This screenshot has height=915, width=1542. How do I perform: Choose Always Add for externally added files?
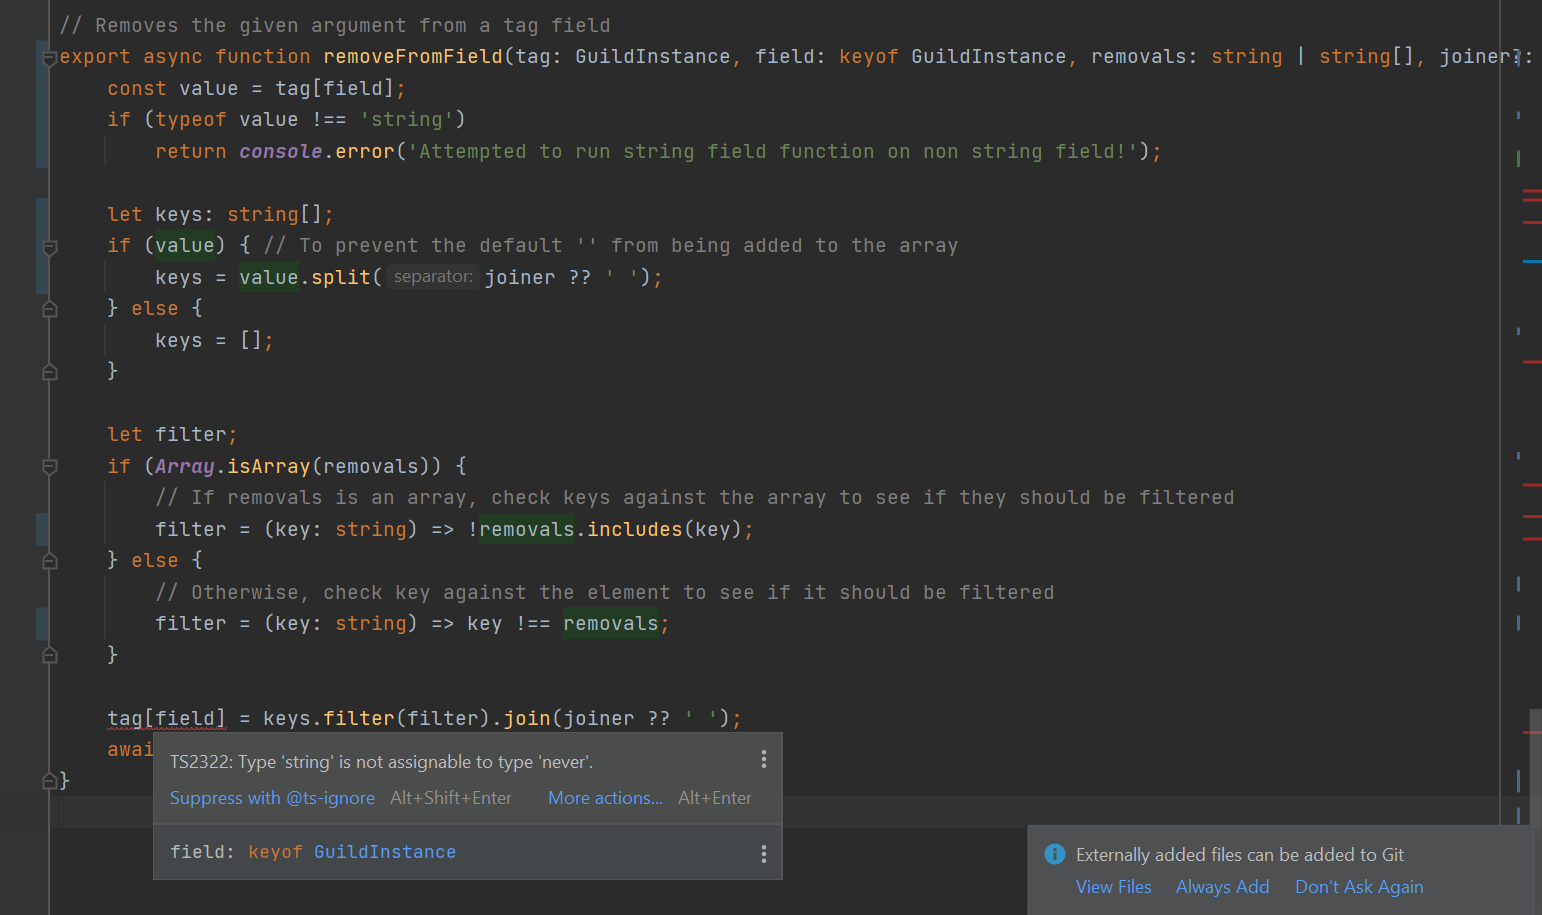pyautogui.click(x=1222, y=887)
